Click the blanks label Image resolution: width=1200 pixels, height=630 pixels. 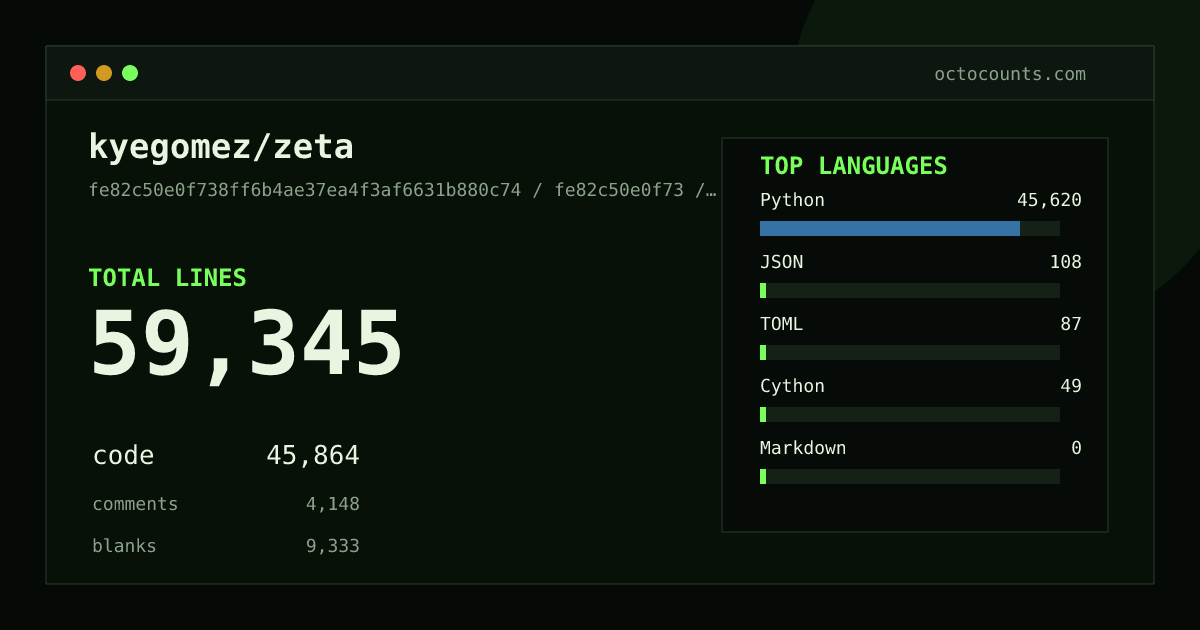tap(124, 546)
